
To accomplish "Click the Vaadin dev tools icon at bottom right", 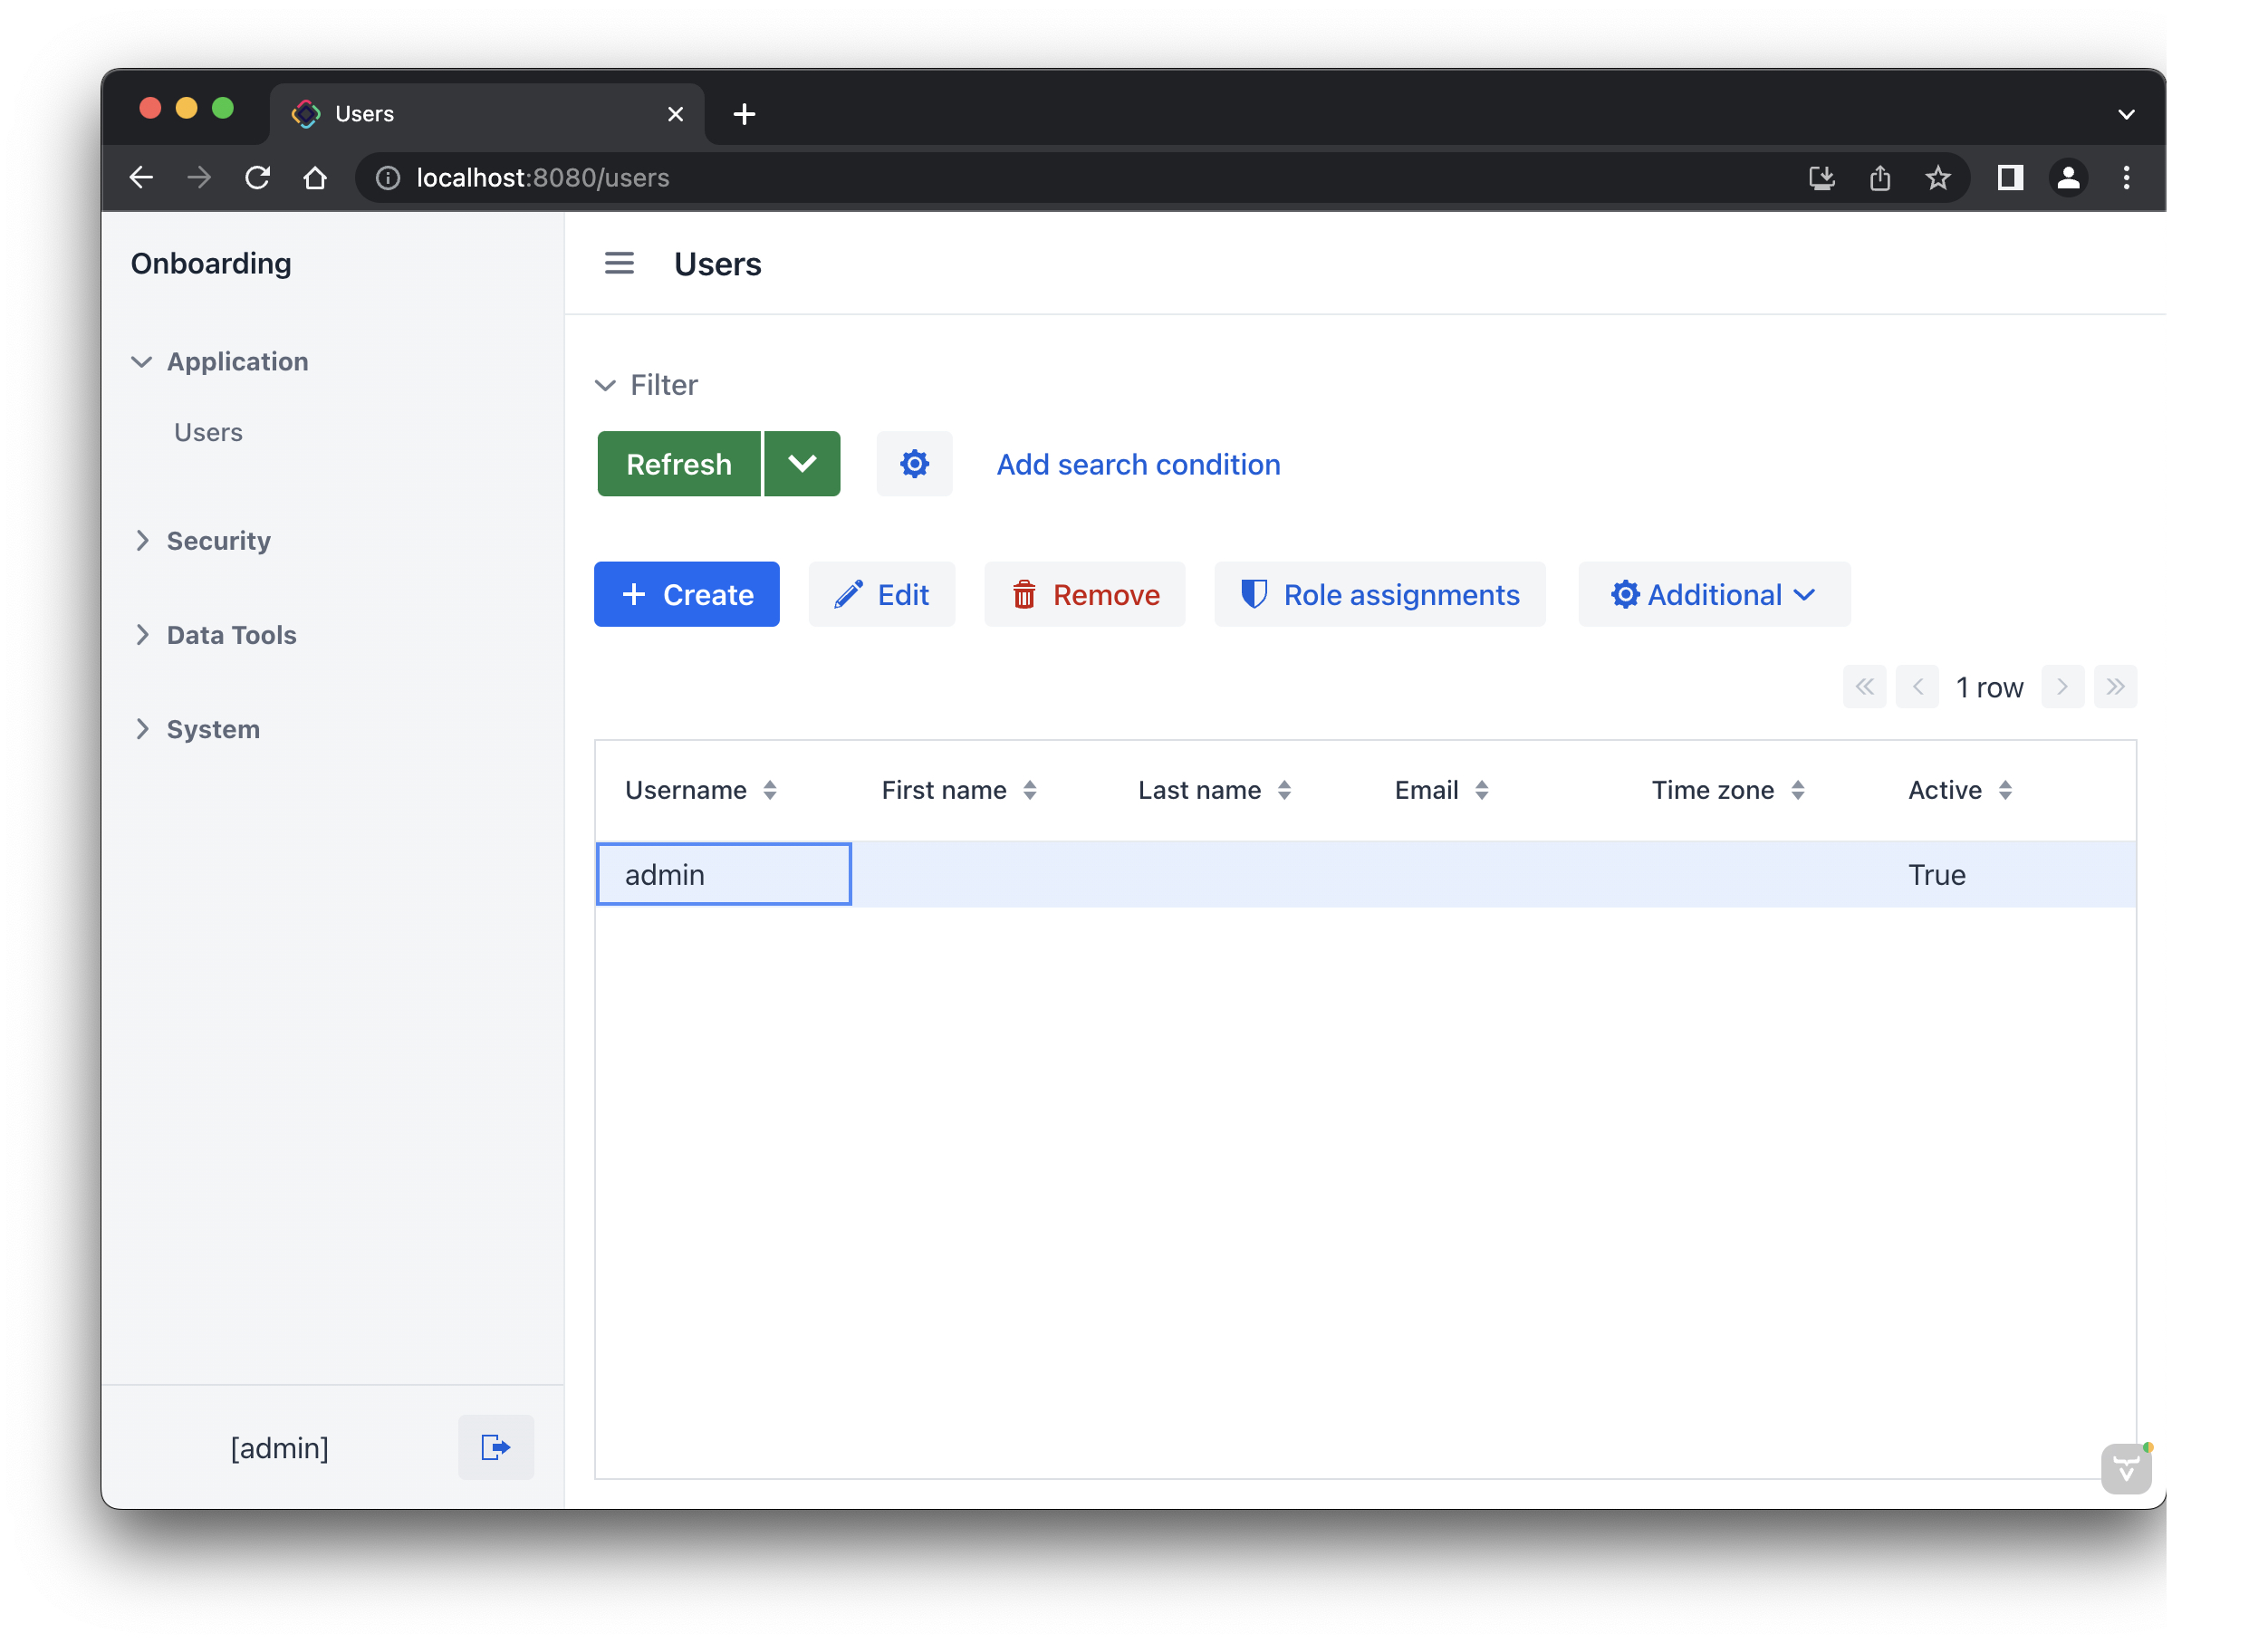I will point(2125,1468).
